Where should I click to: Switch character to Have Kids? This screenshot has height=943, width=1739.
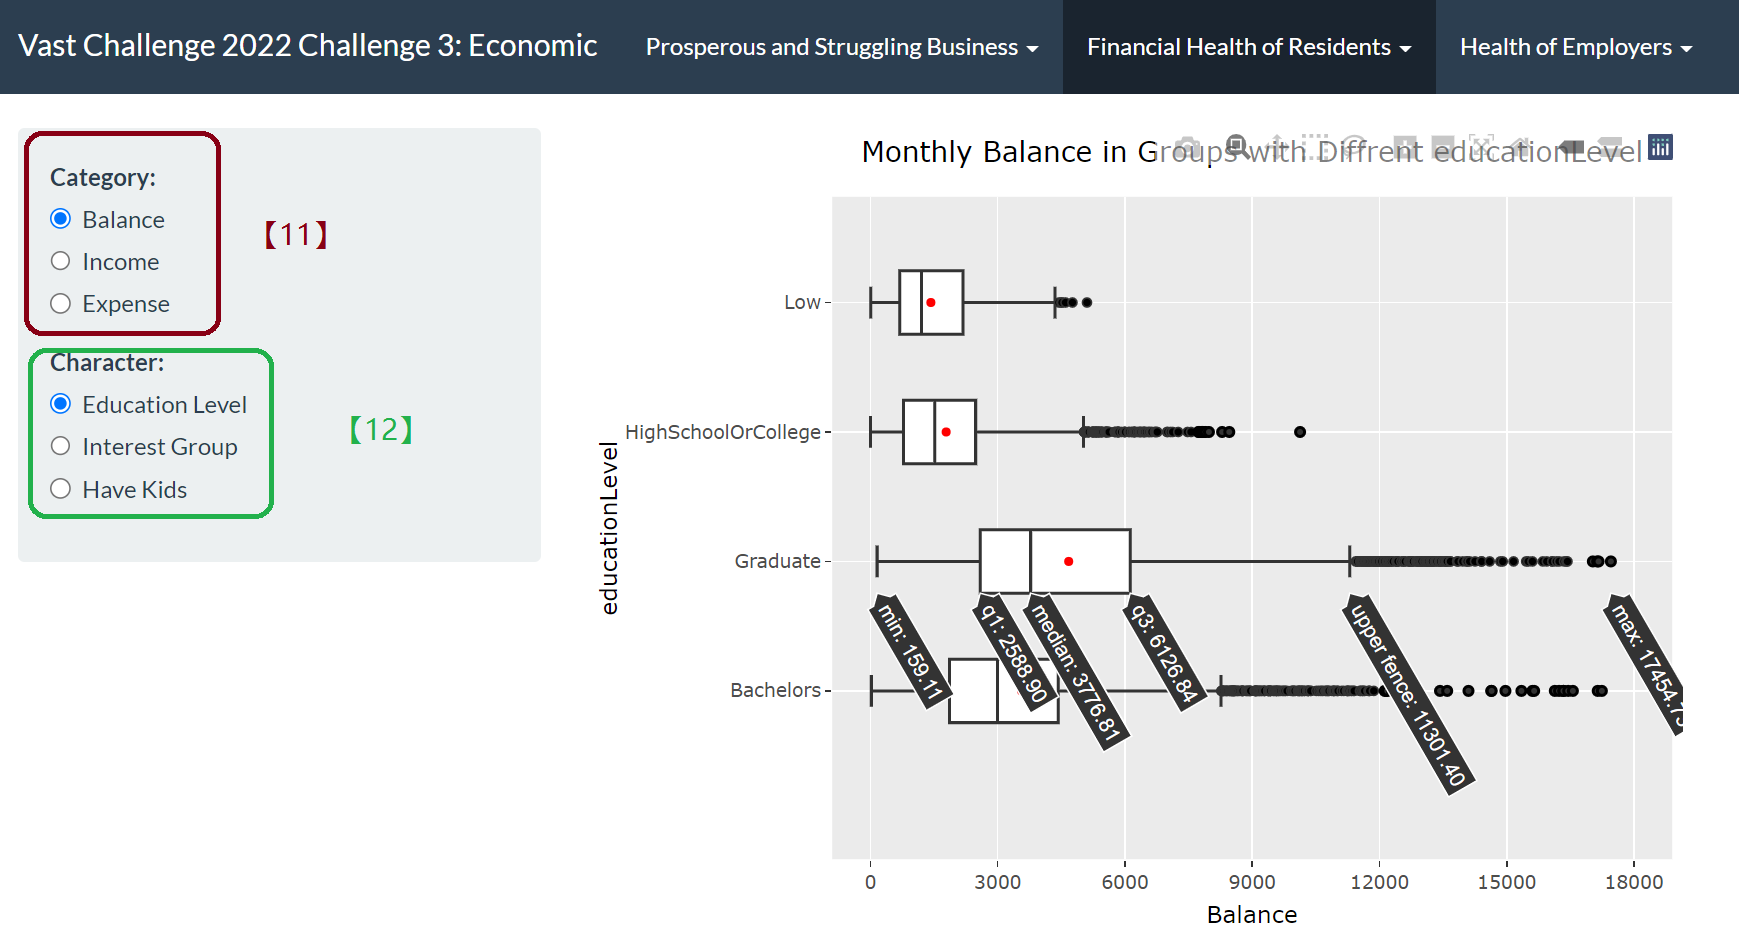61,489
